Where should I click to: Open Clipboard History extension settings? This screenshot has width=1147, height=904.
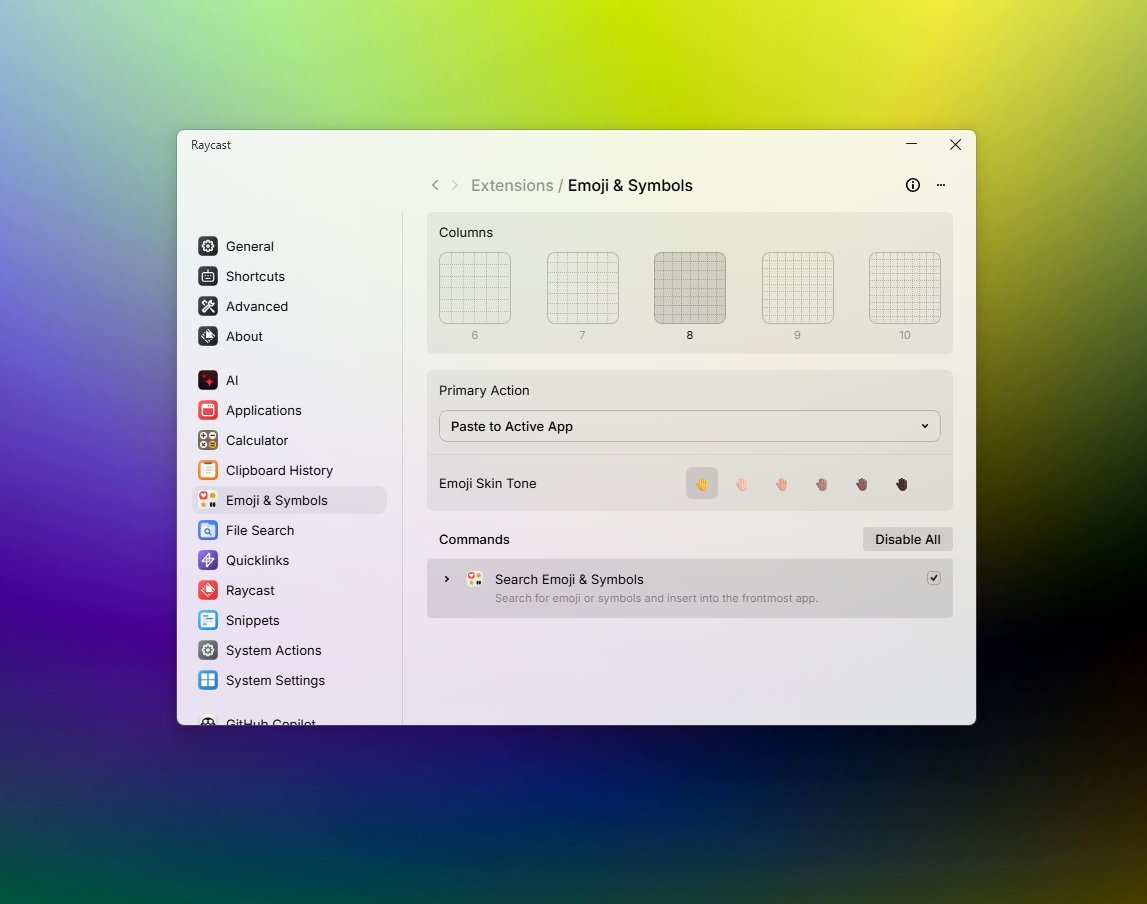(x=278, y=470)
